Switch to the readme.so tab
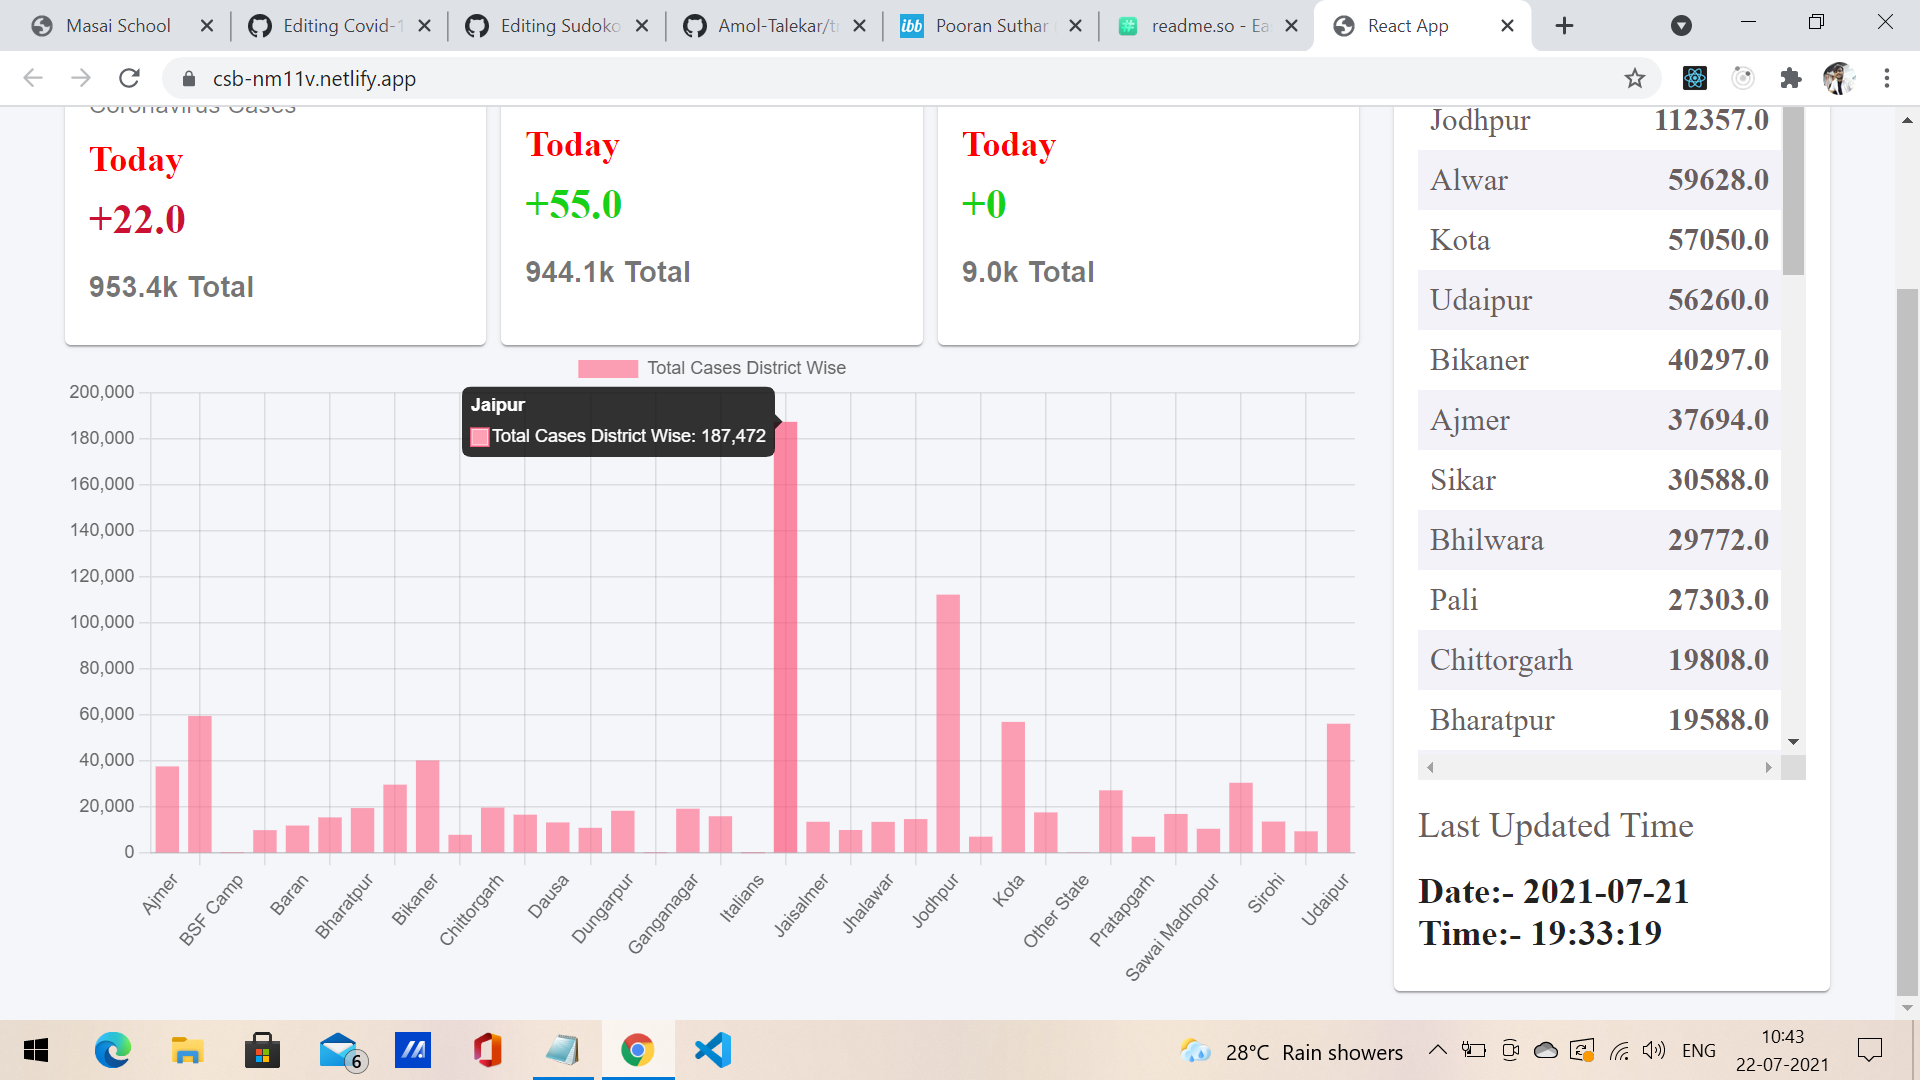1920x1080 pixels. point(1209,26)
